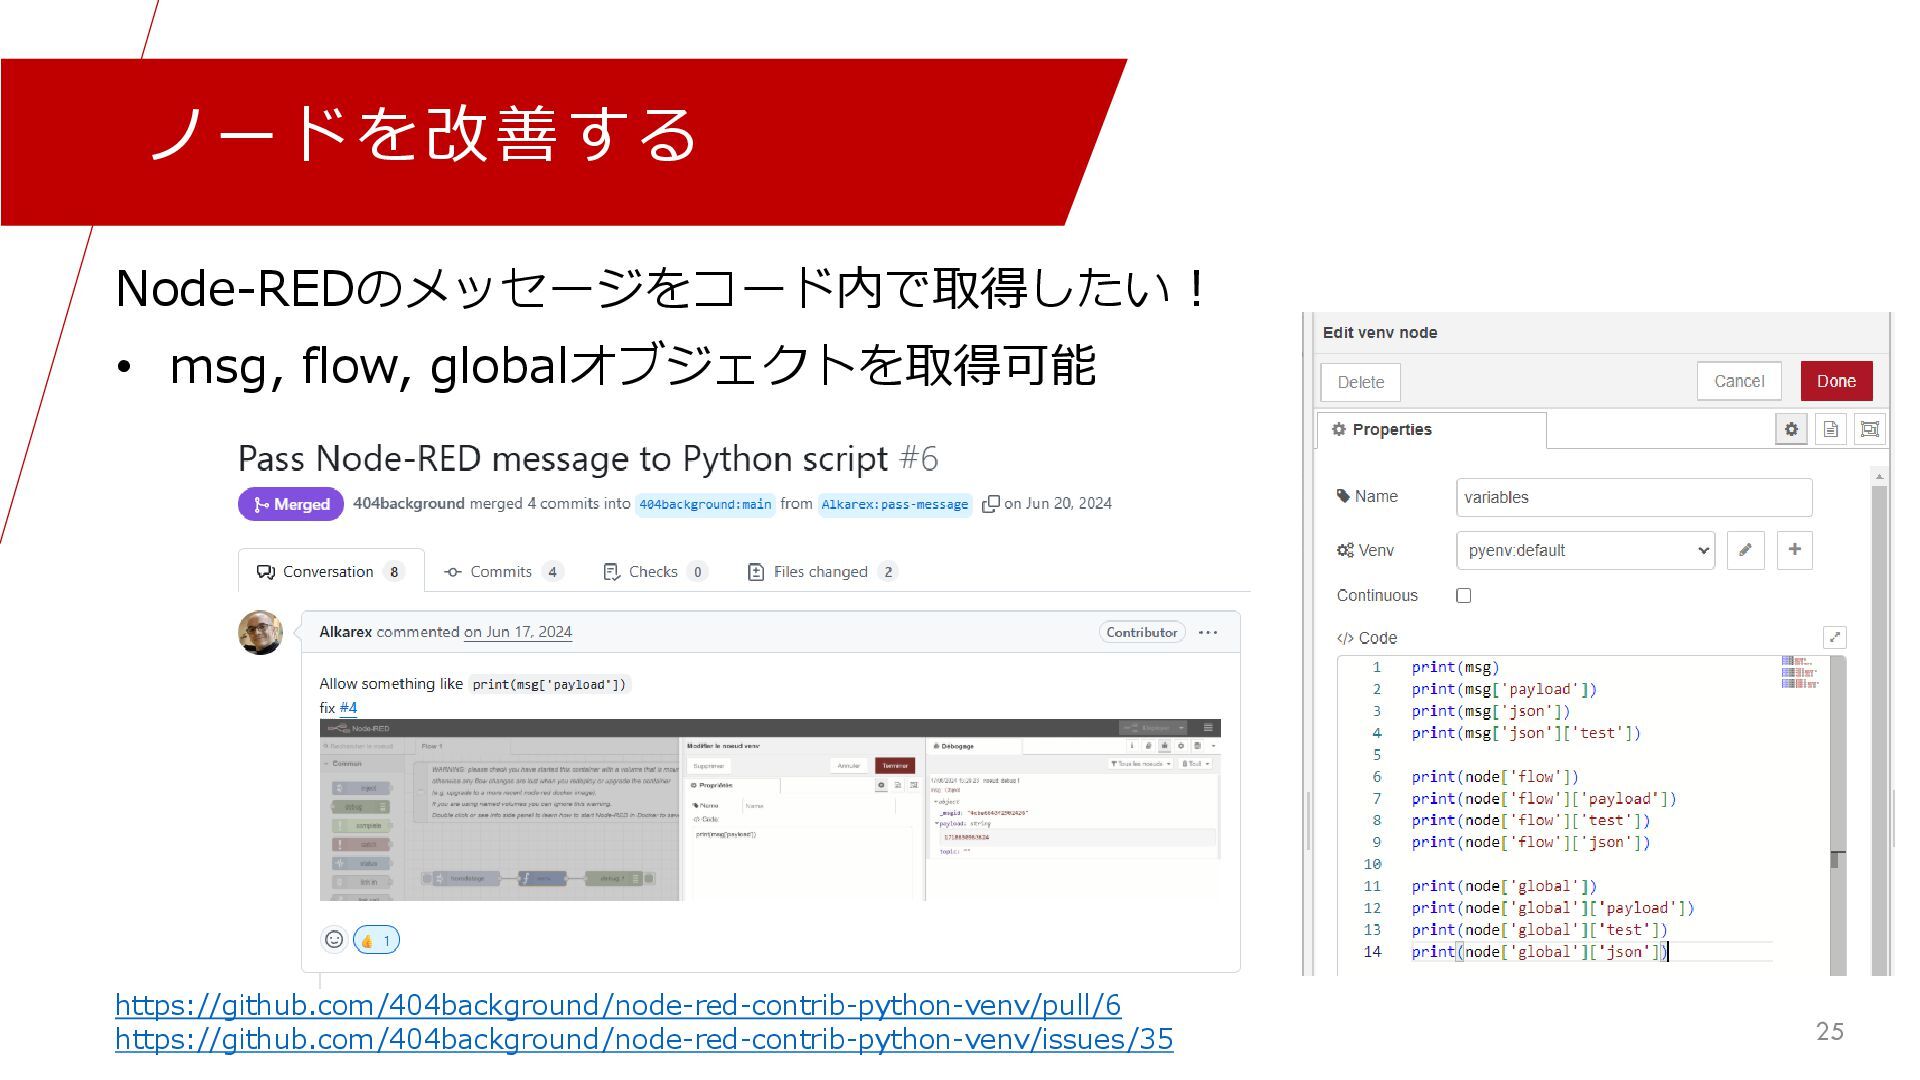Open the pyenv:default Venv dropdown

(x=1585, y=550)
